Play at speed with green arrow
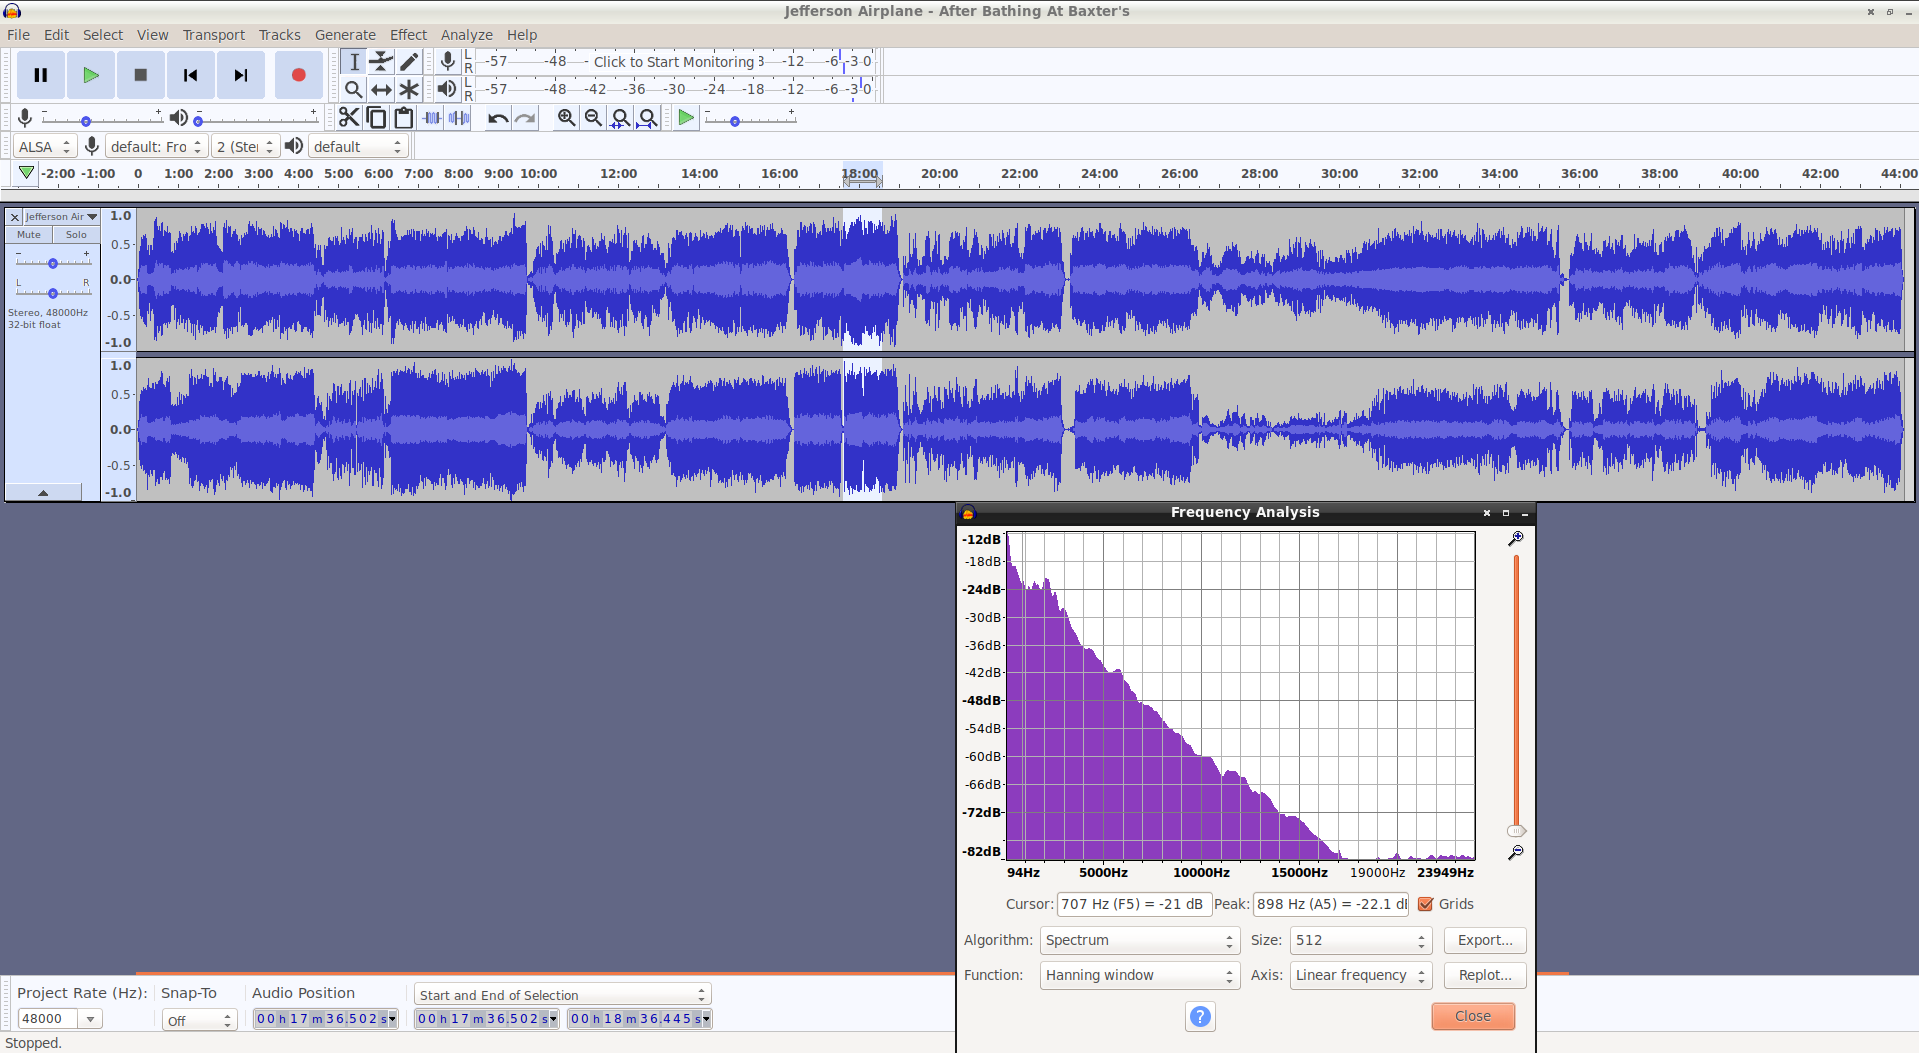This screenshot has height=1053, width=1919. [x=686, y=118]
